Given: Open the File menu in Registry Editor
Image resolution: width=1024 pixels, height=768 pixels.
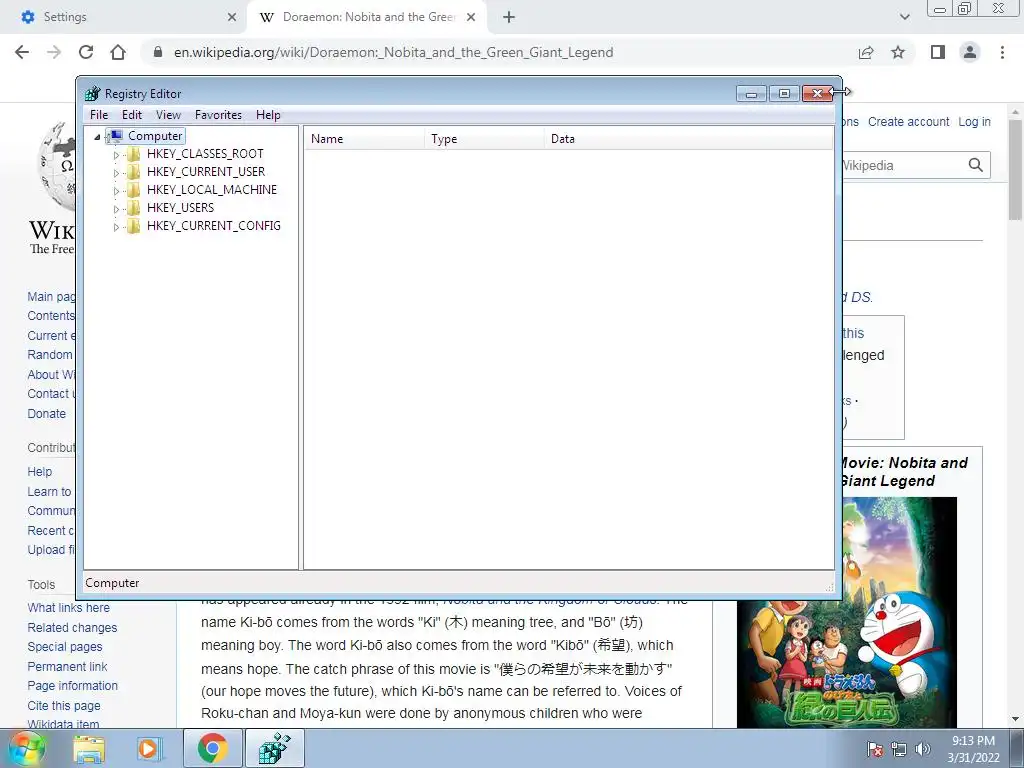Looking at the screenshot, I should click(99, 115).
